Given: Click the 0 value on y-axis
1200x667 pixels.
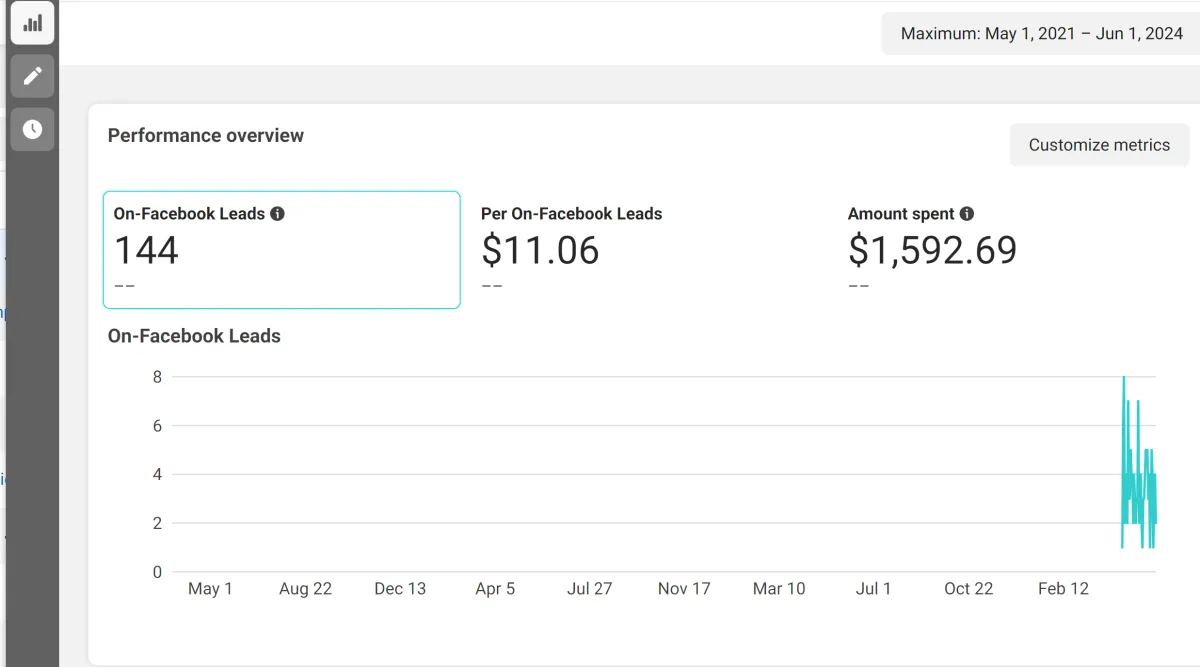Looking at the screenshot, I should click(157, 572).
